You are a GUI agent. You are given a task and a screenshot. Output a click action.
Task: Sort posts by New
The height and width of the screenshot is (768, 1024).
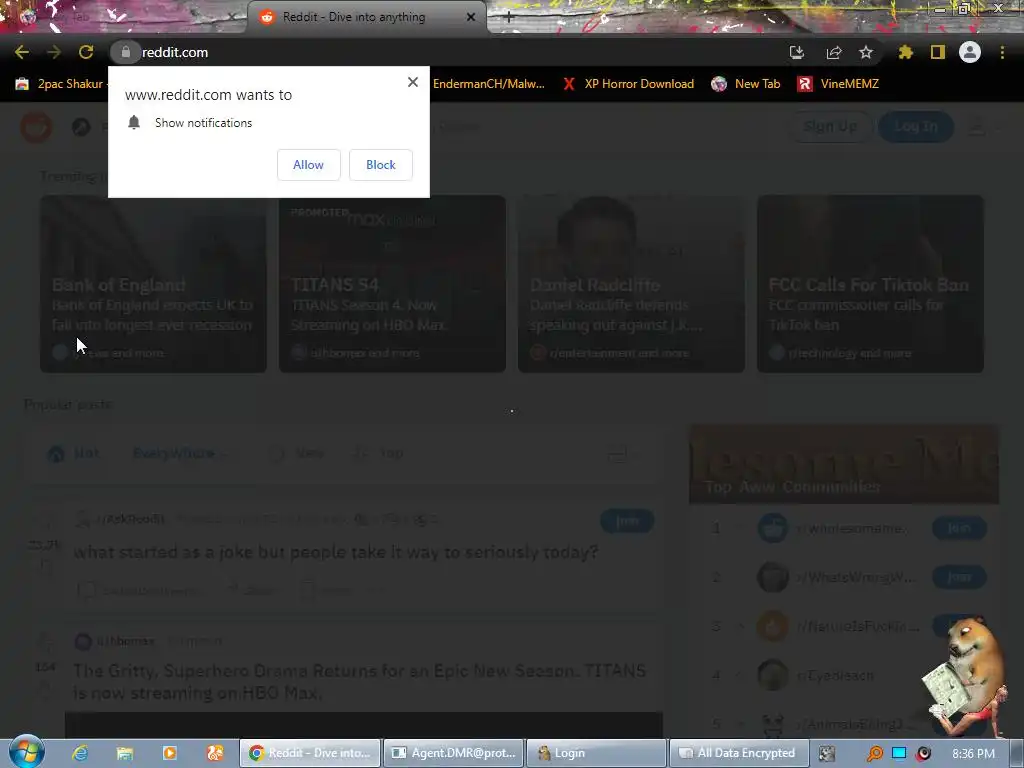tap(297, 453)
